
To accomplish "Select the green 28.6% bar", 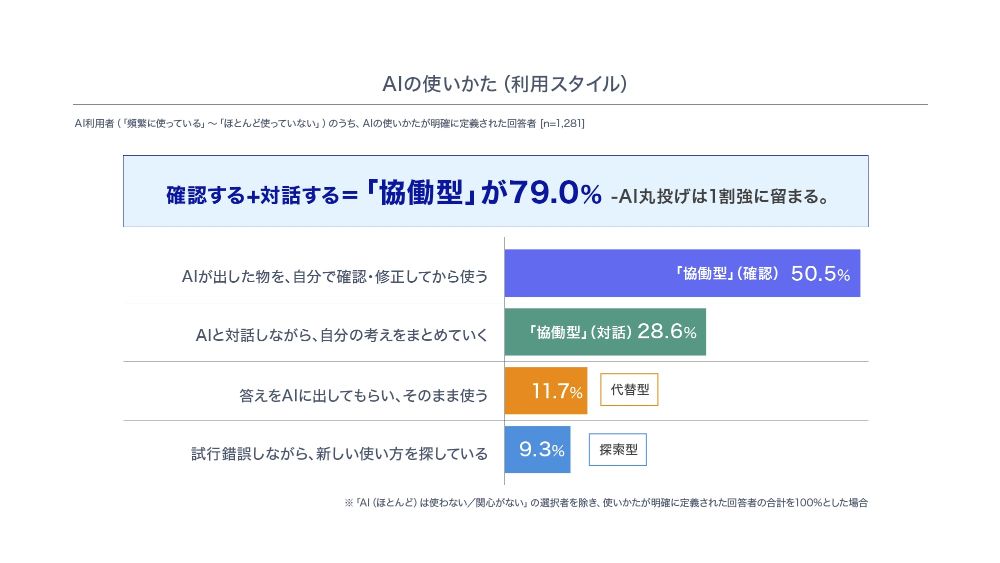I will tap(605, 332).
